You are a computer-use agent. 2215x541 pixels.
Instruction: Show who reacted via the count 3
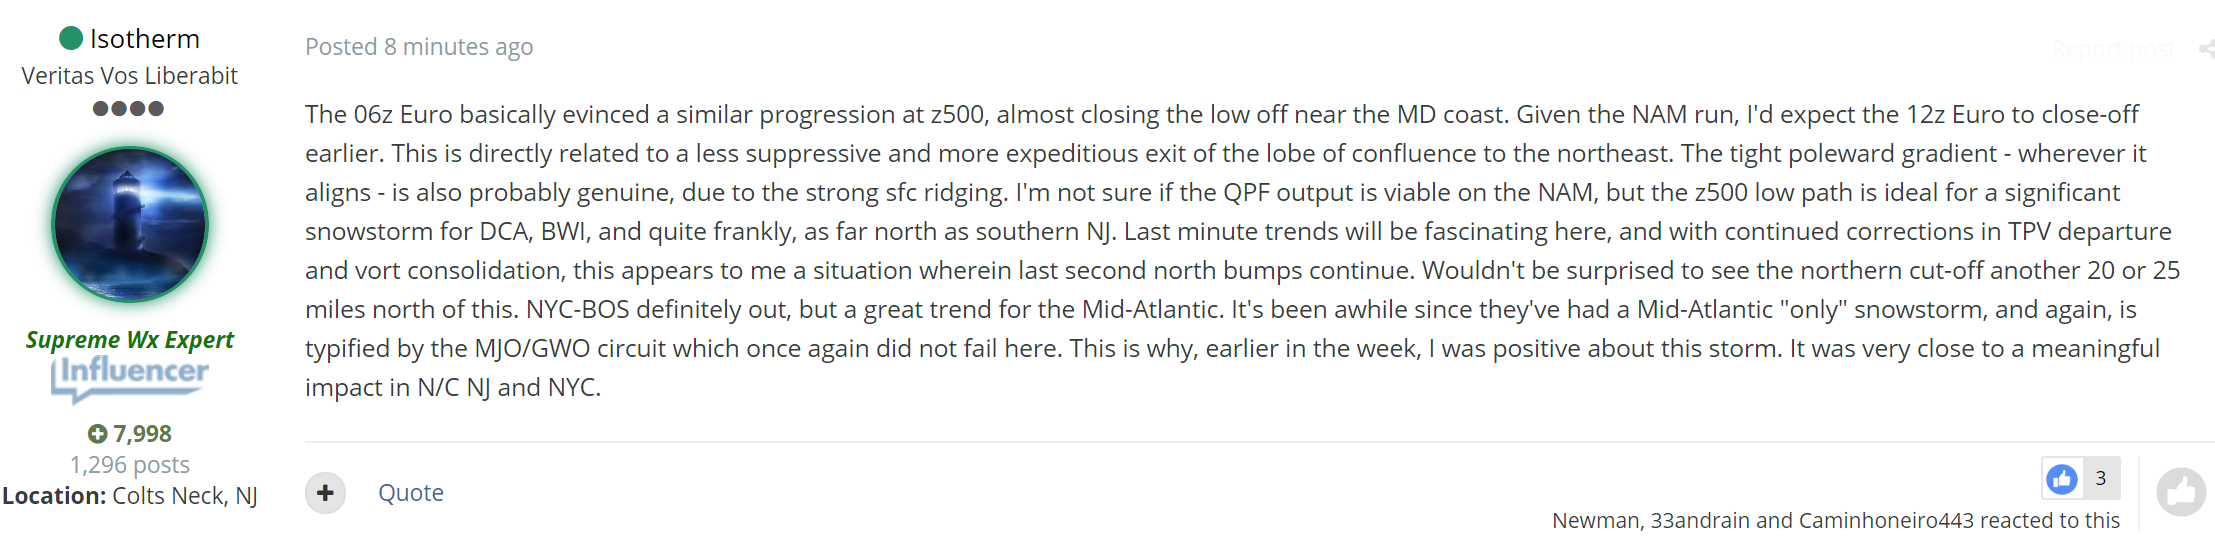2101,479
